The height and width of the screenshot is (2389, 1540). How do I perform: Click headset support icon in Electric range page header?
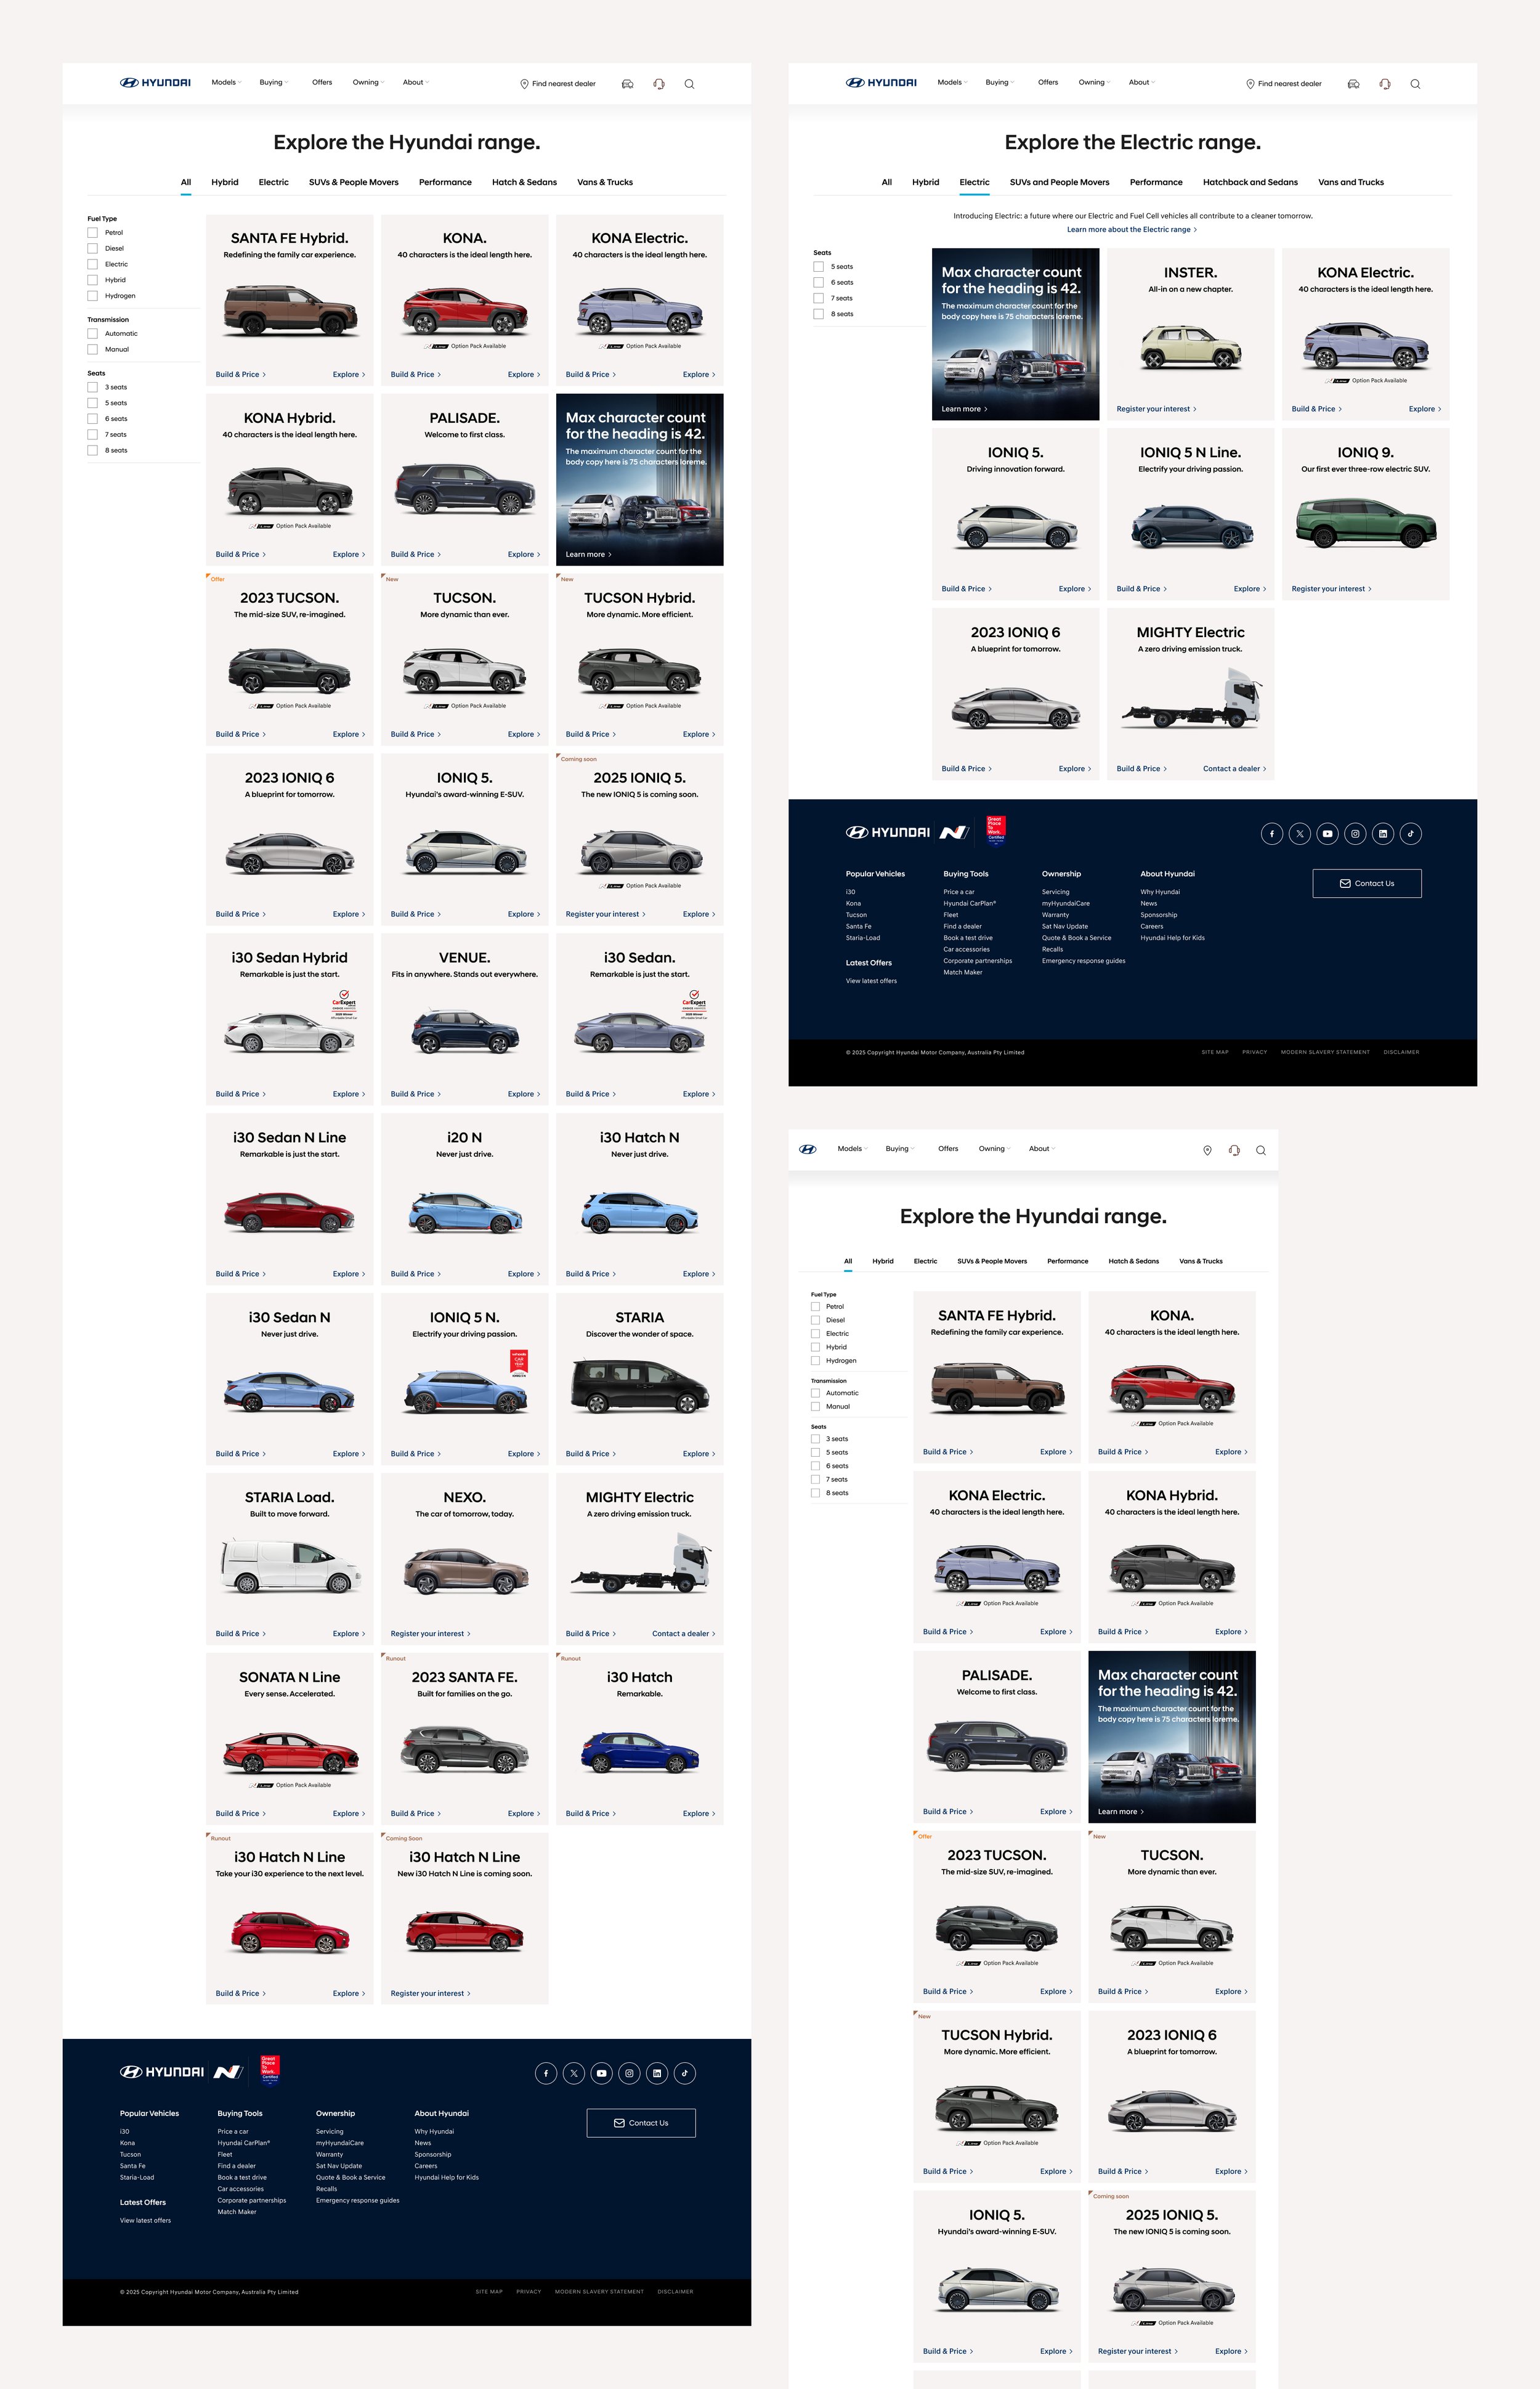click(x=1385, y=84)
